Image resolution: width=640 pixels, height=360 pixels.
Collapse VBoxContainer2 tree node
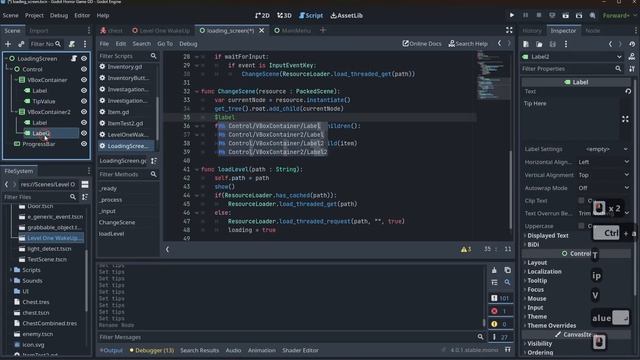tap(16, 112)
